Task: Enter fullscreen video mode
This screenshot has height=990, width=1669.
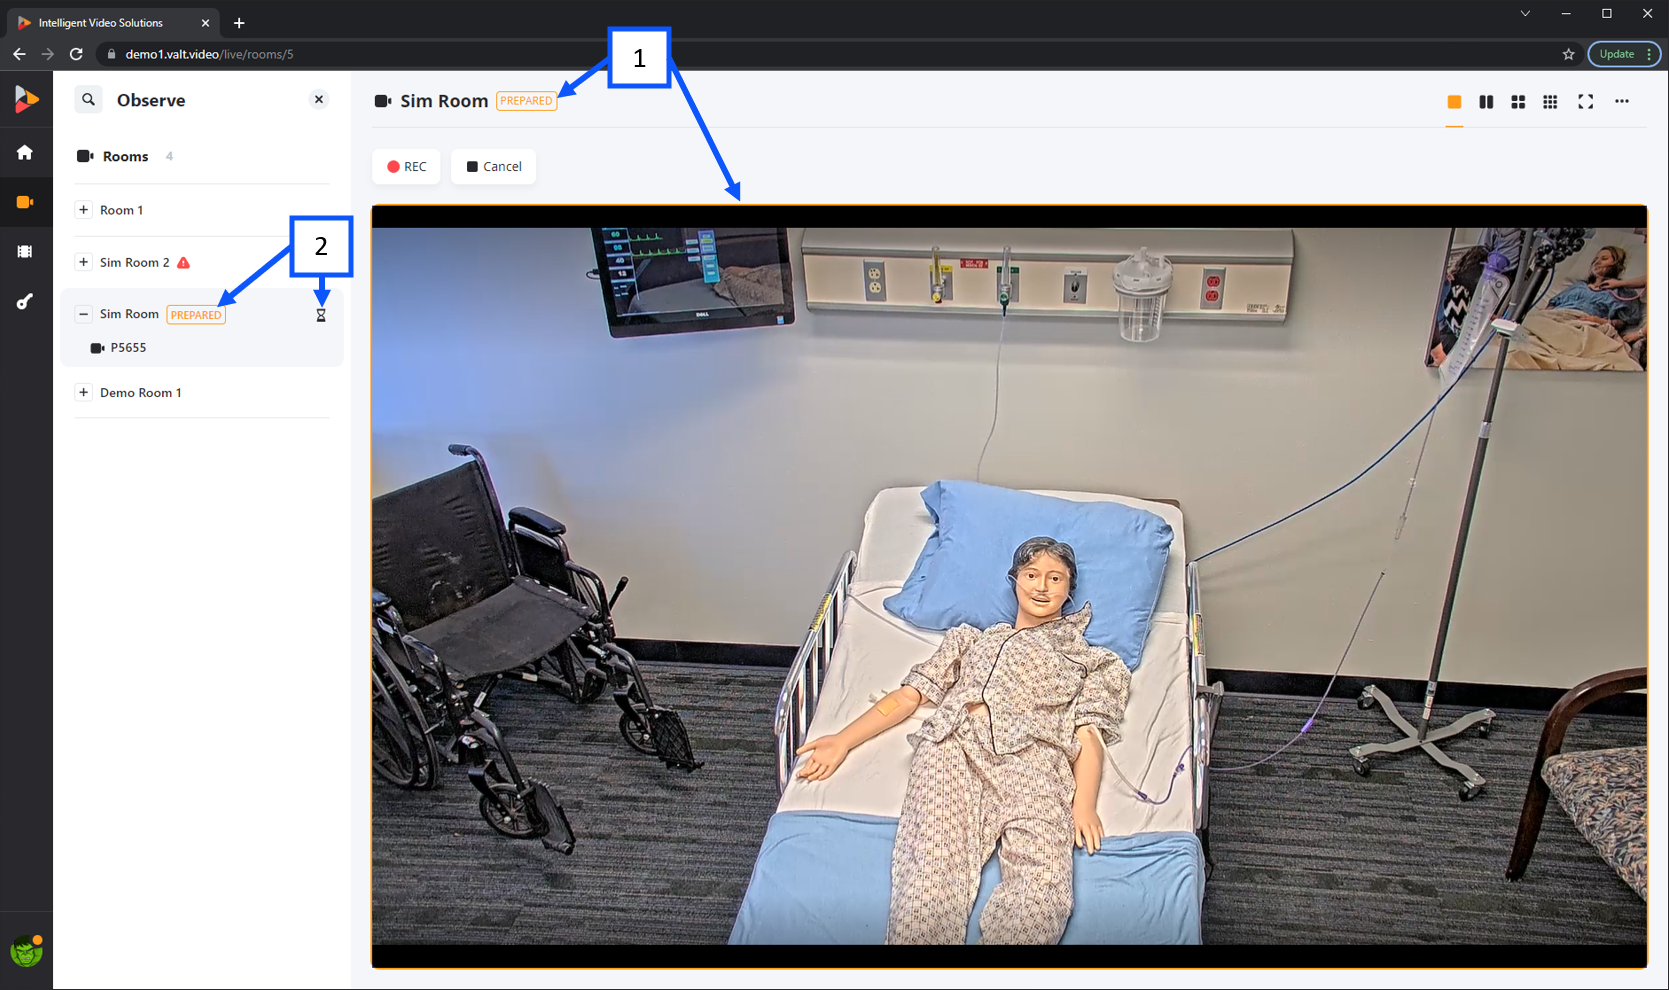Action: click(x=1586, y=102)
